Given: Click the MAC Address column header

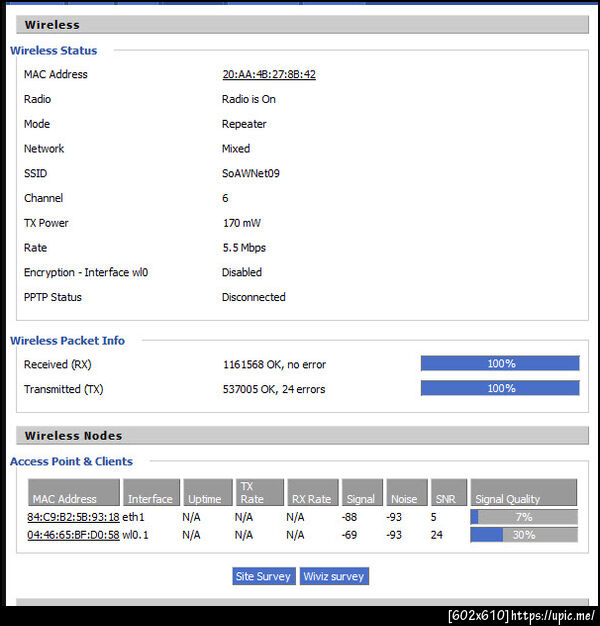Looking at the screenshot, I should (x=73, y=493).
